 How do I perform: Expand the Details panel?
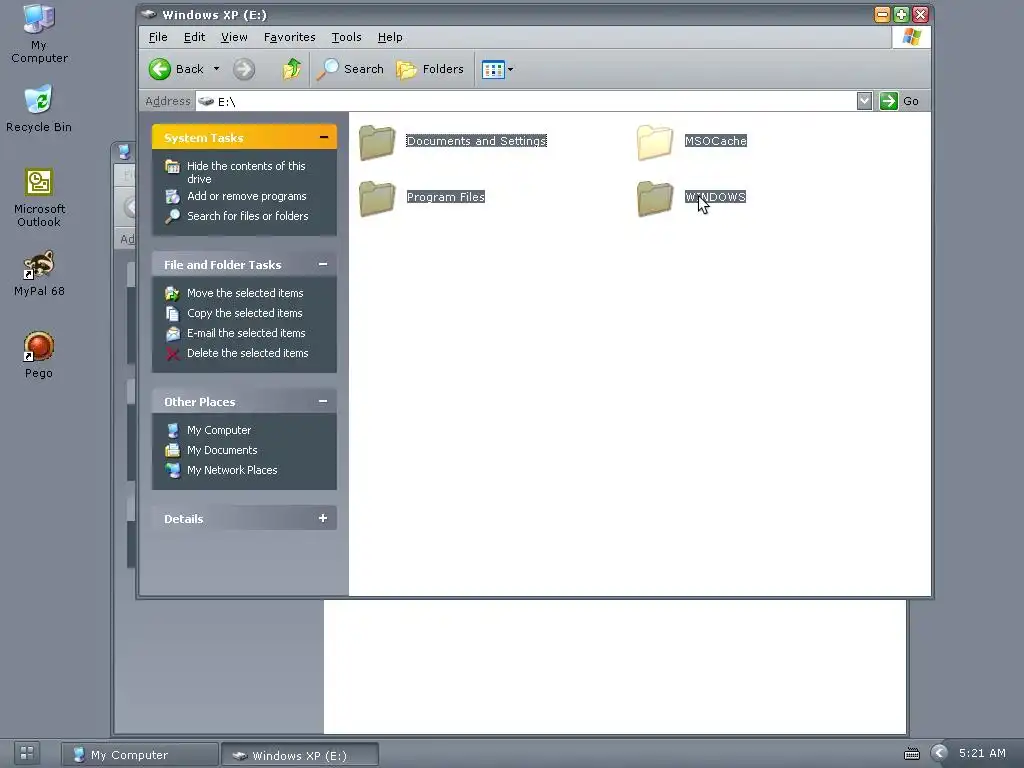pos(323,518)
